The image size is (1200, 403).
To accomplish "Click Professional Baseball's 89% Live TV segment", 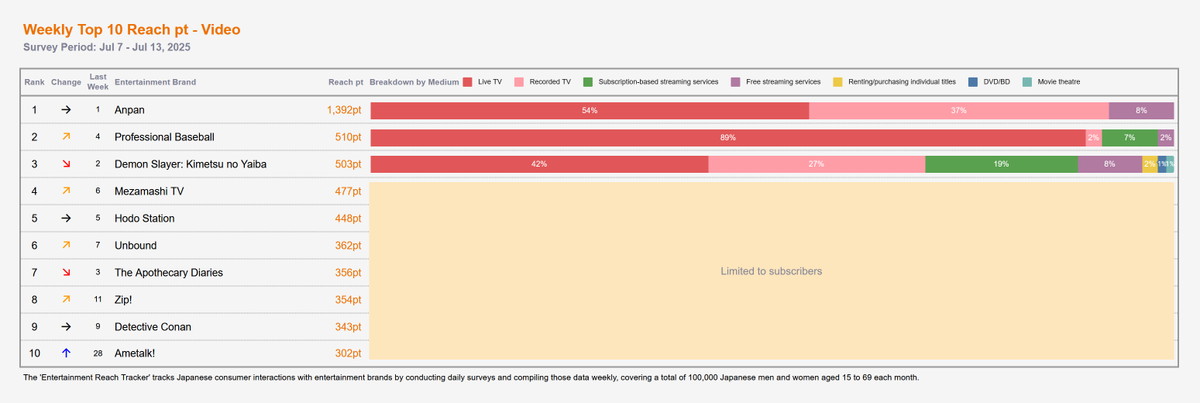I will 728,137.
